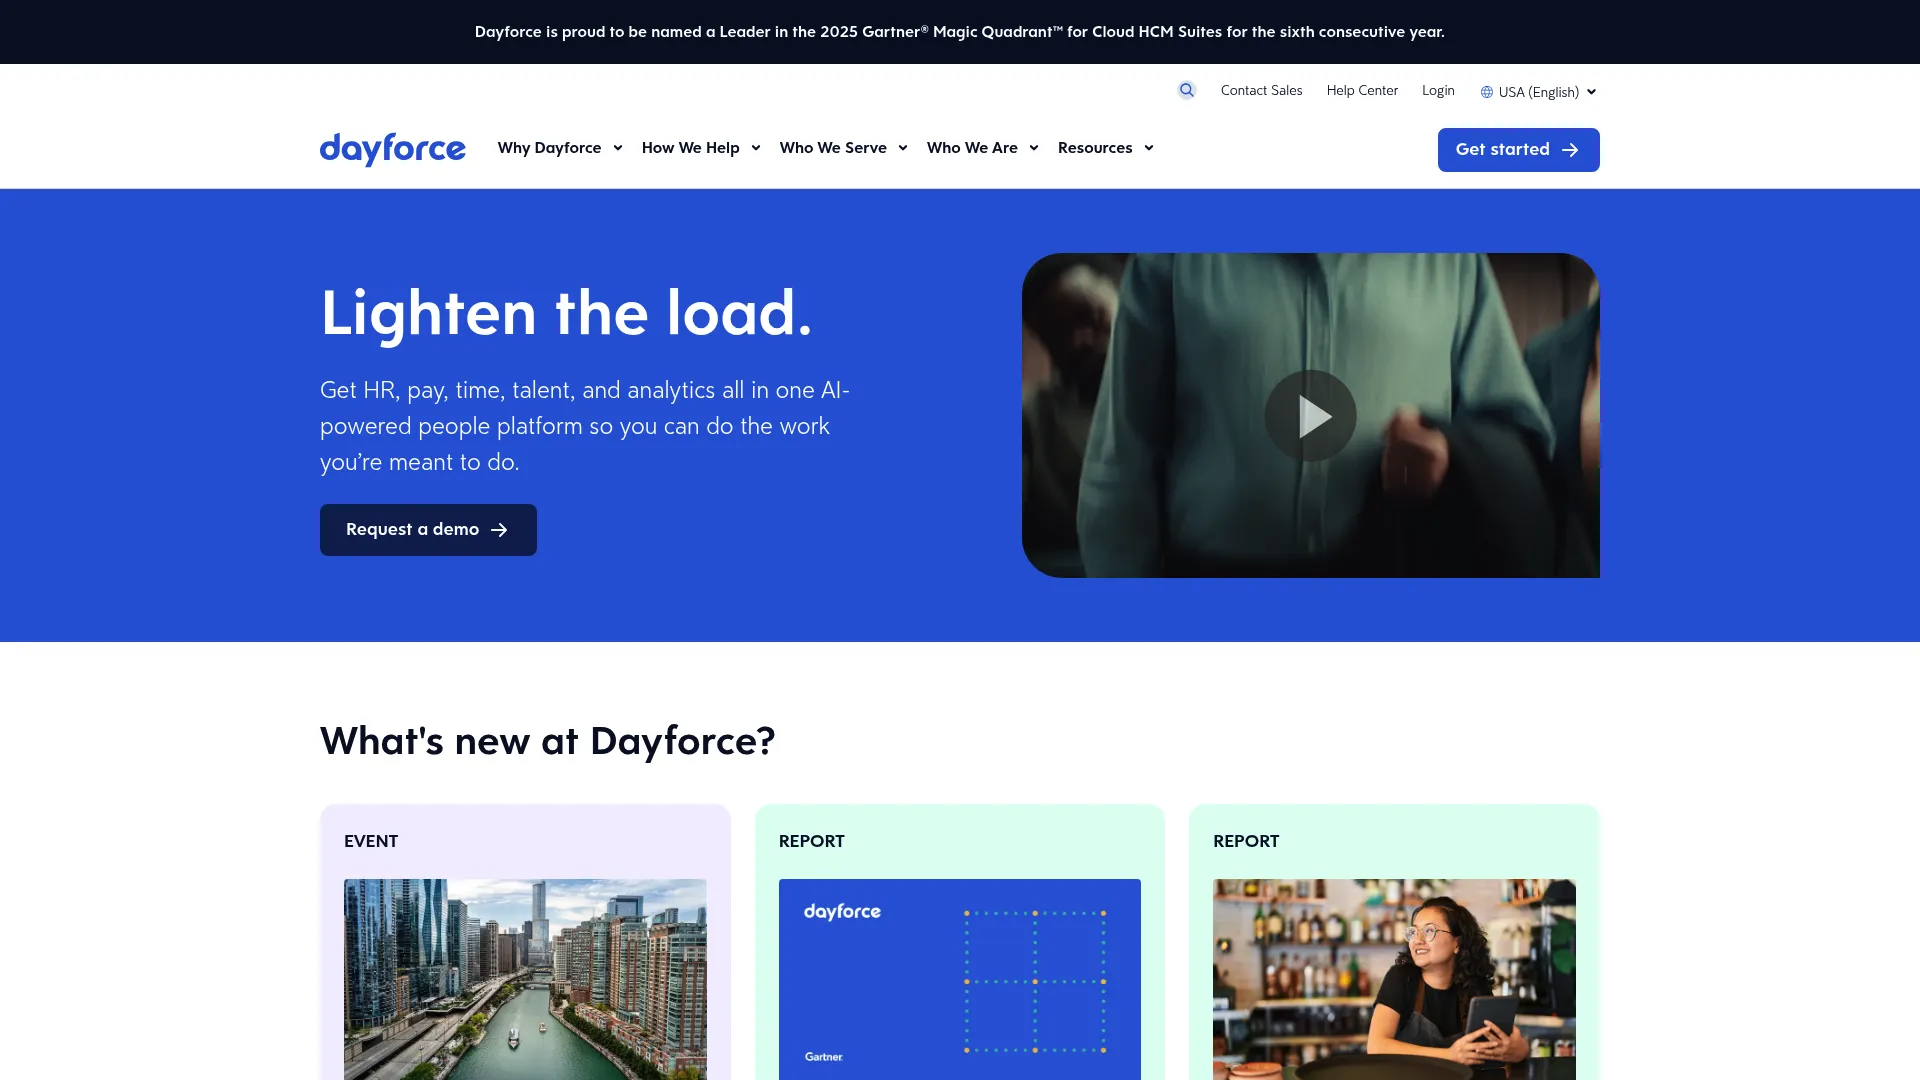1920x1080 pixels.
Task: Open the Who We Serve menu
Action: [x=844, y=148]
